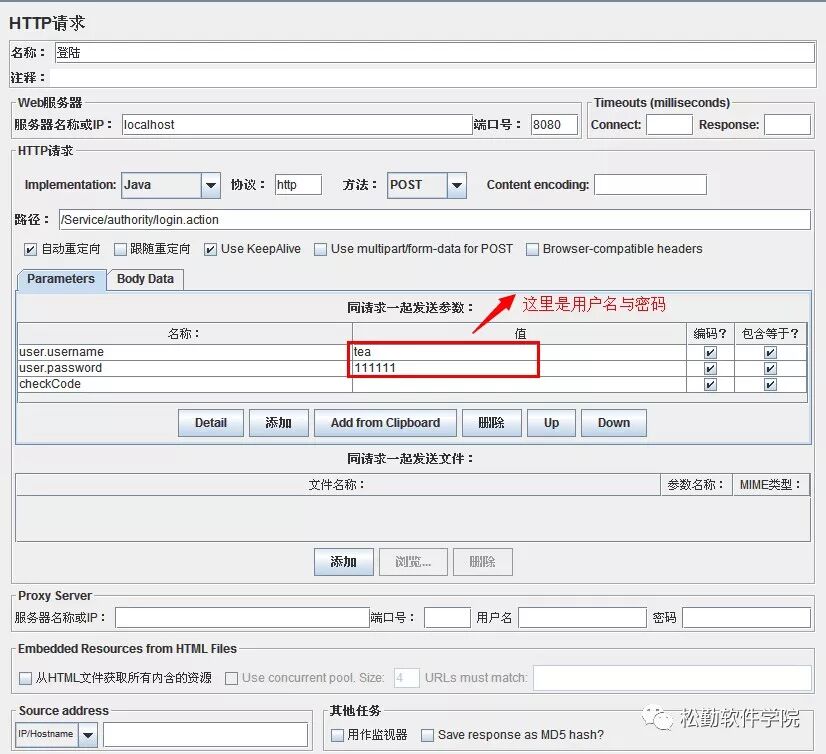
Task: Open the IP/Hostname source address dropdown
Action: click(56, 735)
